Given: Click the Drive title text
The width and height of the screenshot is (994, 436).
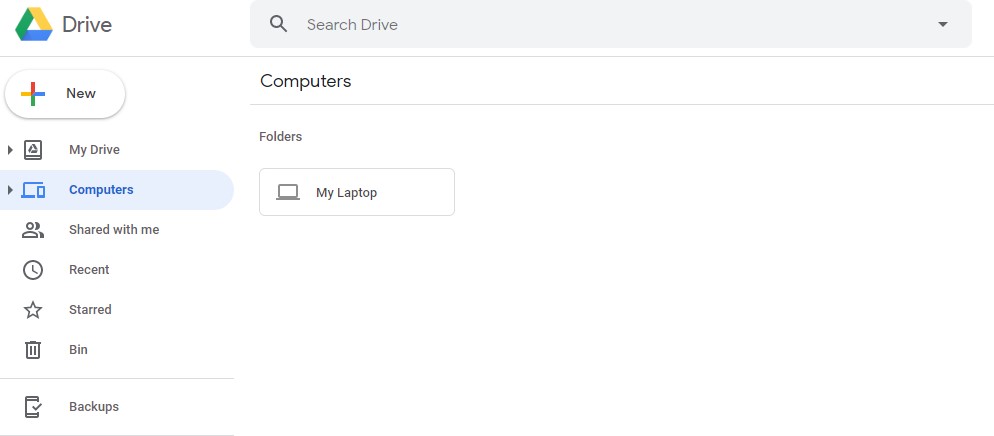Looking at the screenshot, I should 87,25.
